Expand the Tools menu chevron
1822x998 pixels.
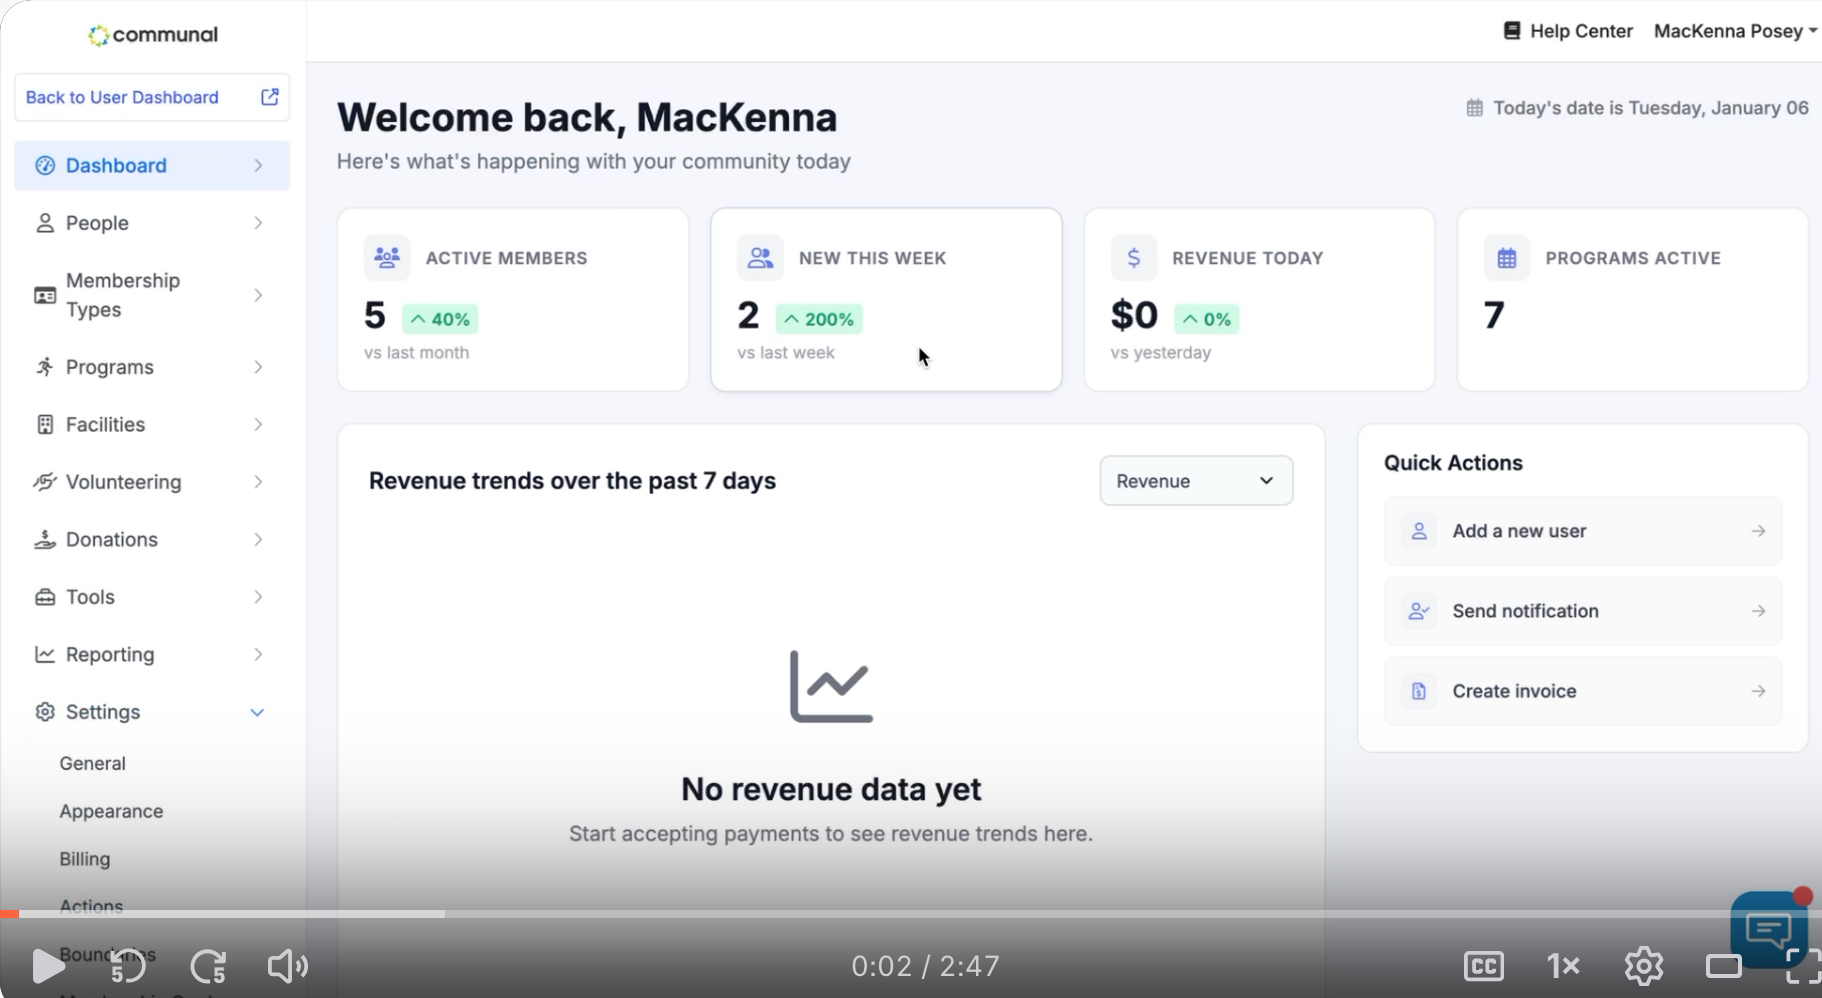258,597
